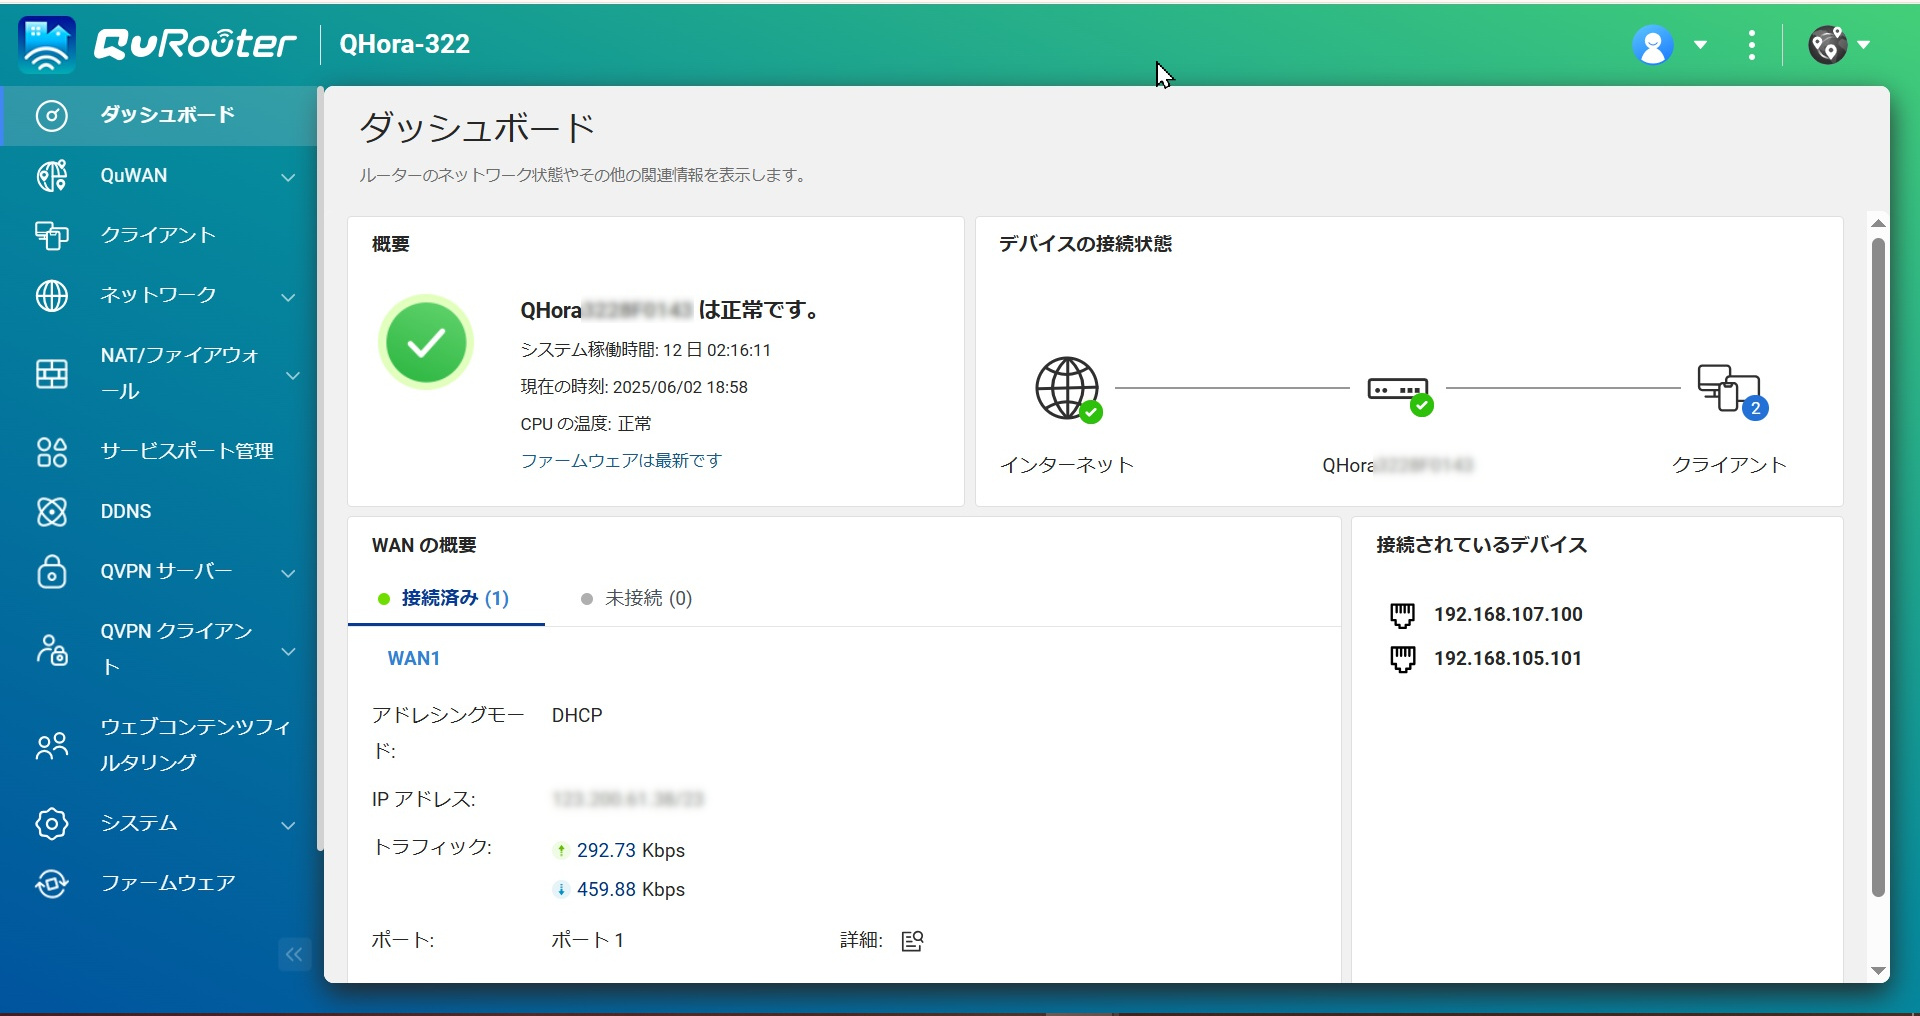Click the Internet globe status icon

point(1067,388)
